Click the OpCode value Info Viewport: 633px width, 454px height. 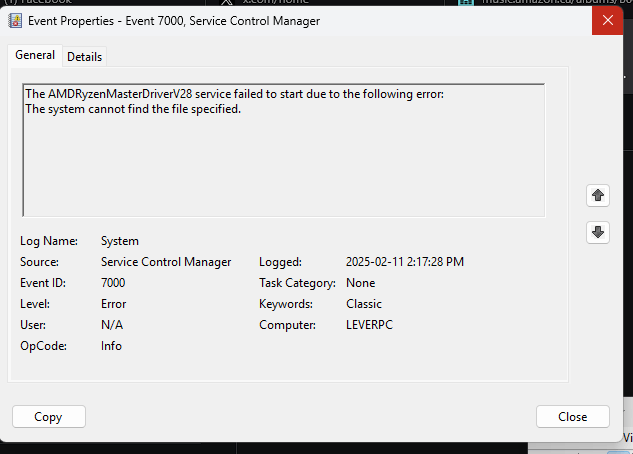click(x=111, y=346)
